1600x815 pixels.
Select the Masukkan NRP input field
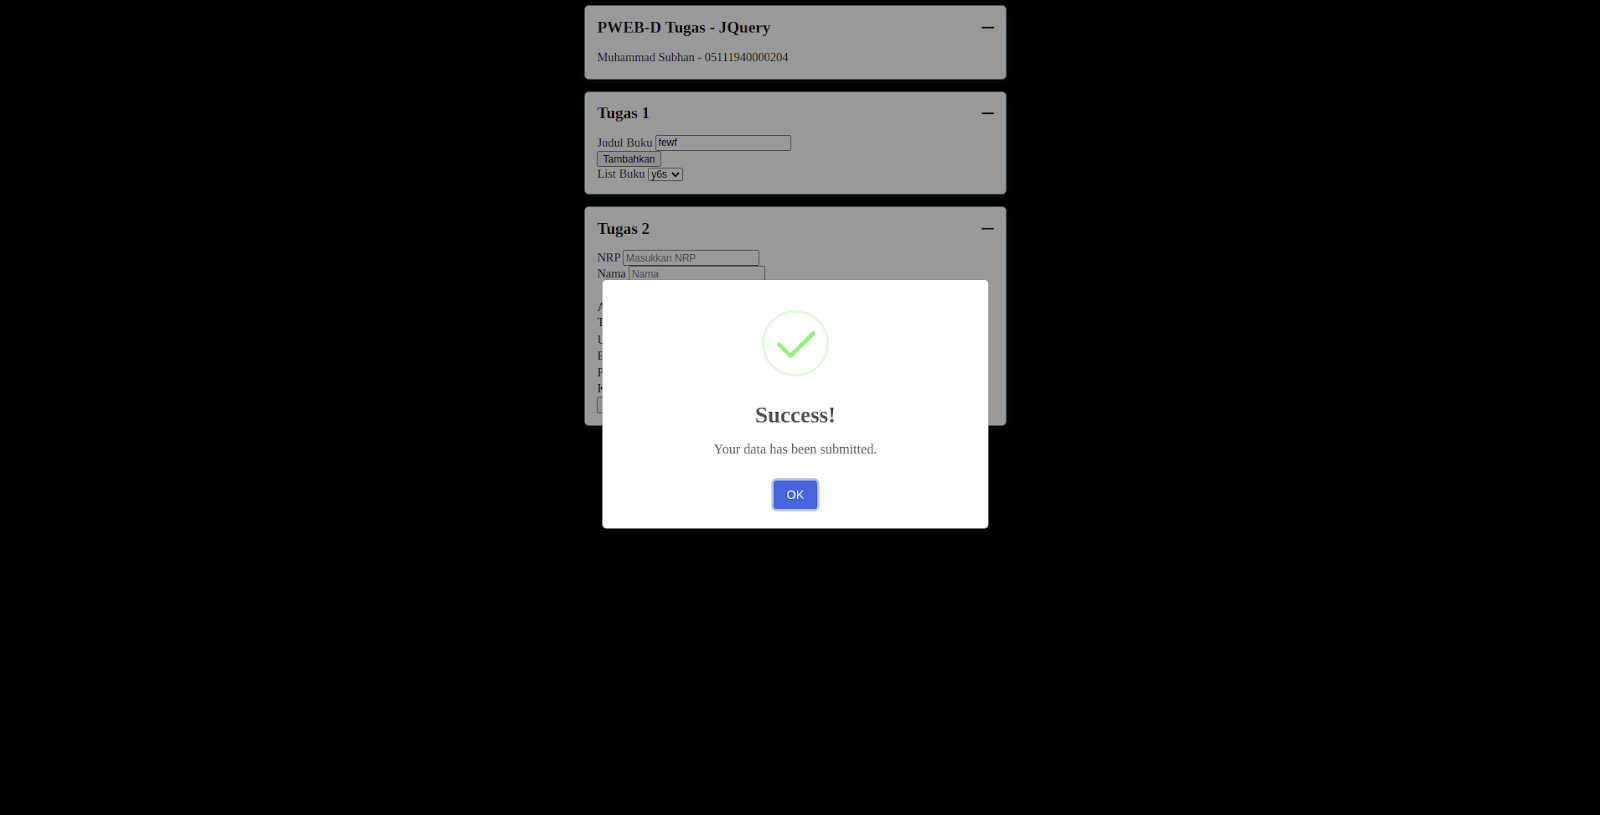[691, 258]
